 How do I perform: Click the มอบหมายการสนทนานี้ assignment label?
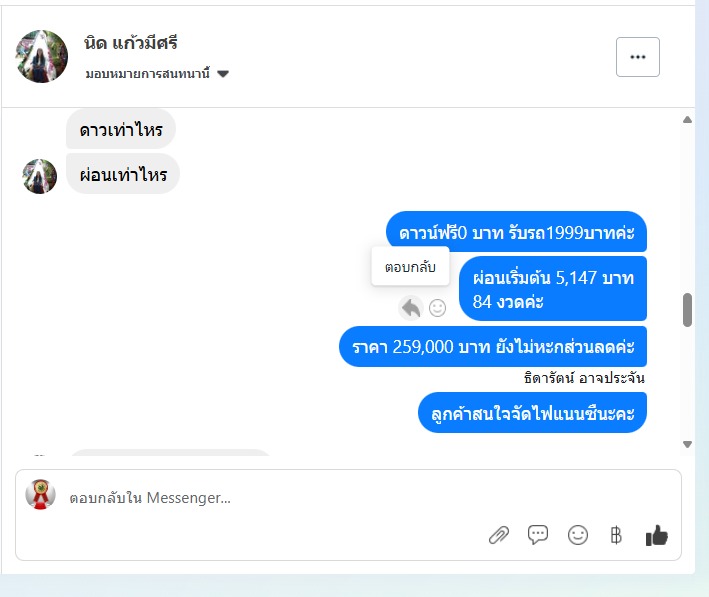pos(147,73)
